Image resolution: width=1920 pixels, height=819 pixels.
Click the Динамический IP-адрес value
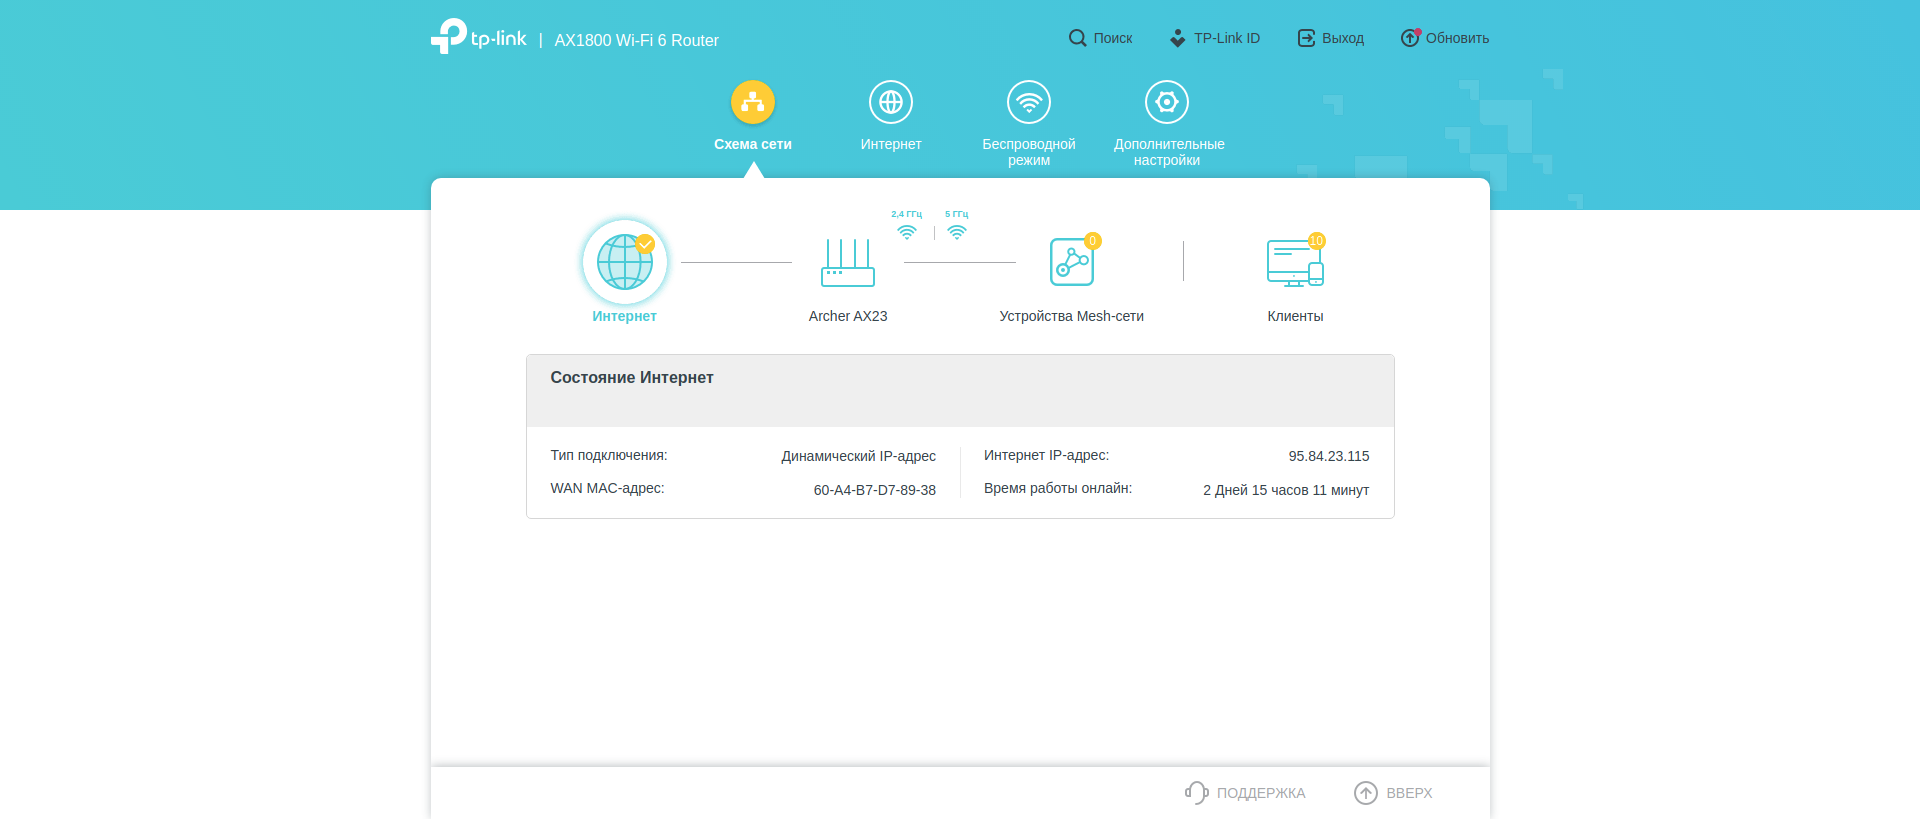coord(859,456)
